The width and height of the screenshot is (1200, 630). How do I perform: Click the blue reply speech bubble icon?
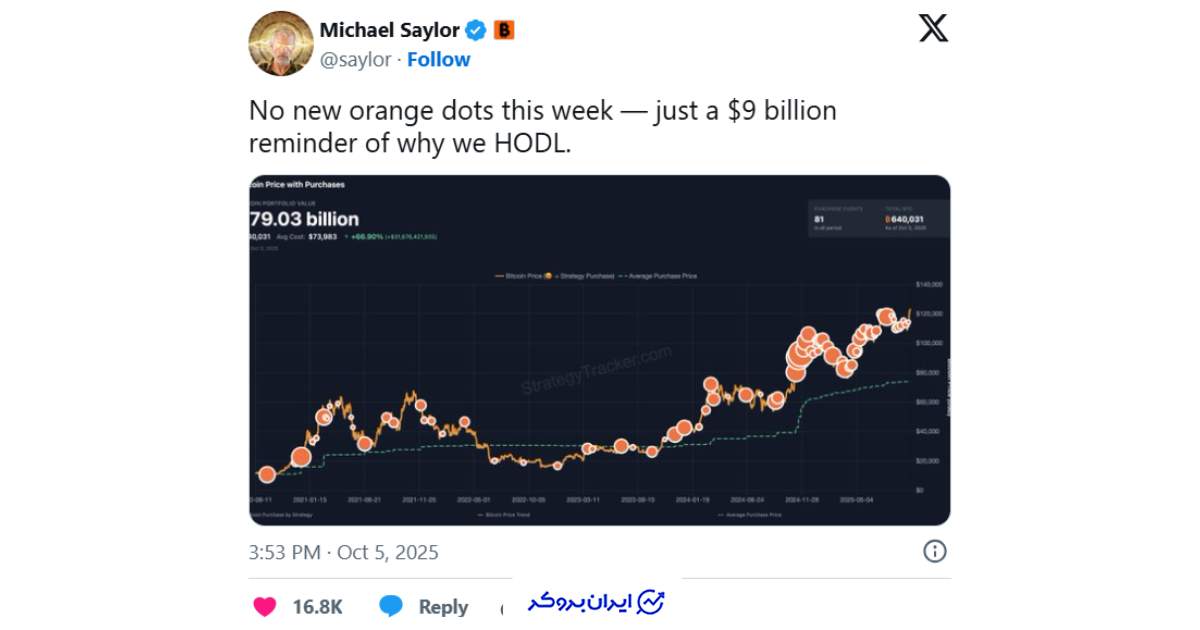(x=392, y=606)
